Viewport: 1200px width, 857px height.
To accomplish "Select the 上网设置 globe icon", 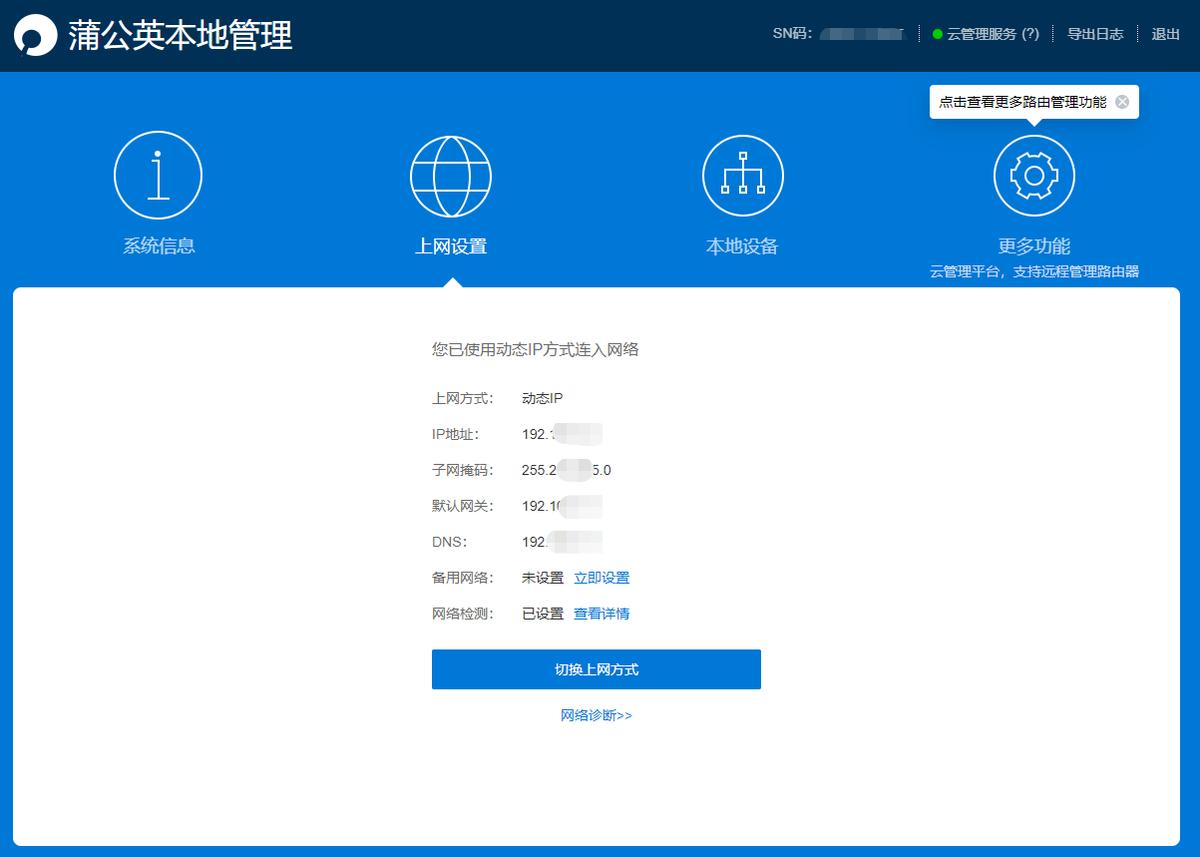I will 450,174.
